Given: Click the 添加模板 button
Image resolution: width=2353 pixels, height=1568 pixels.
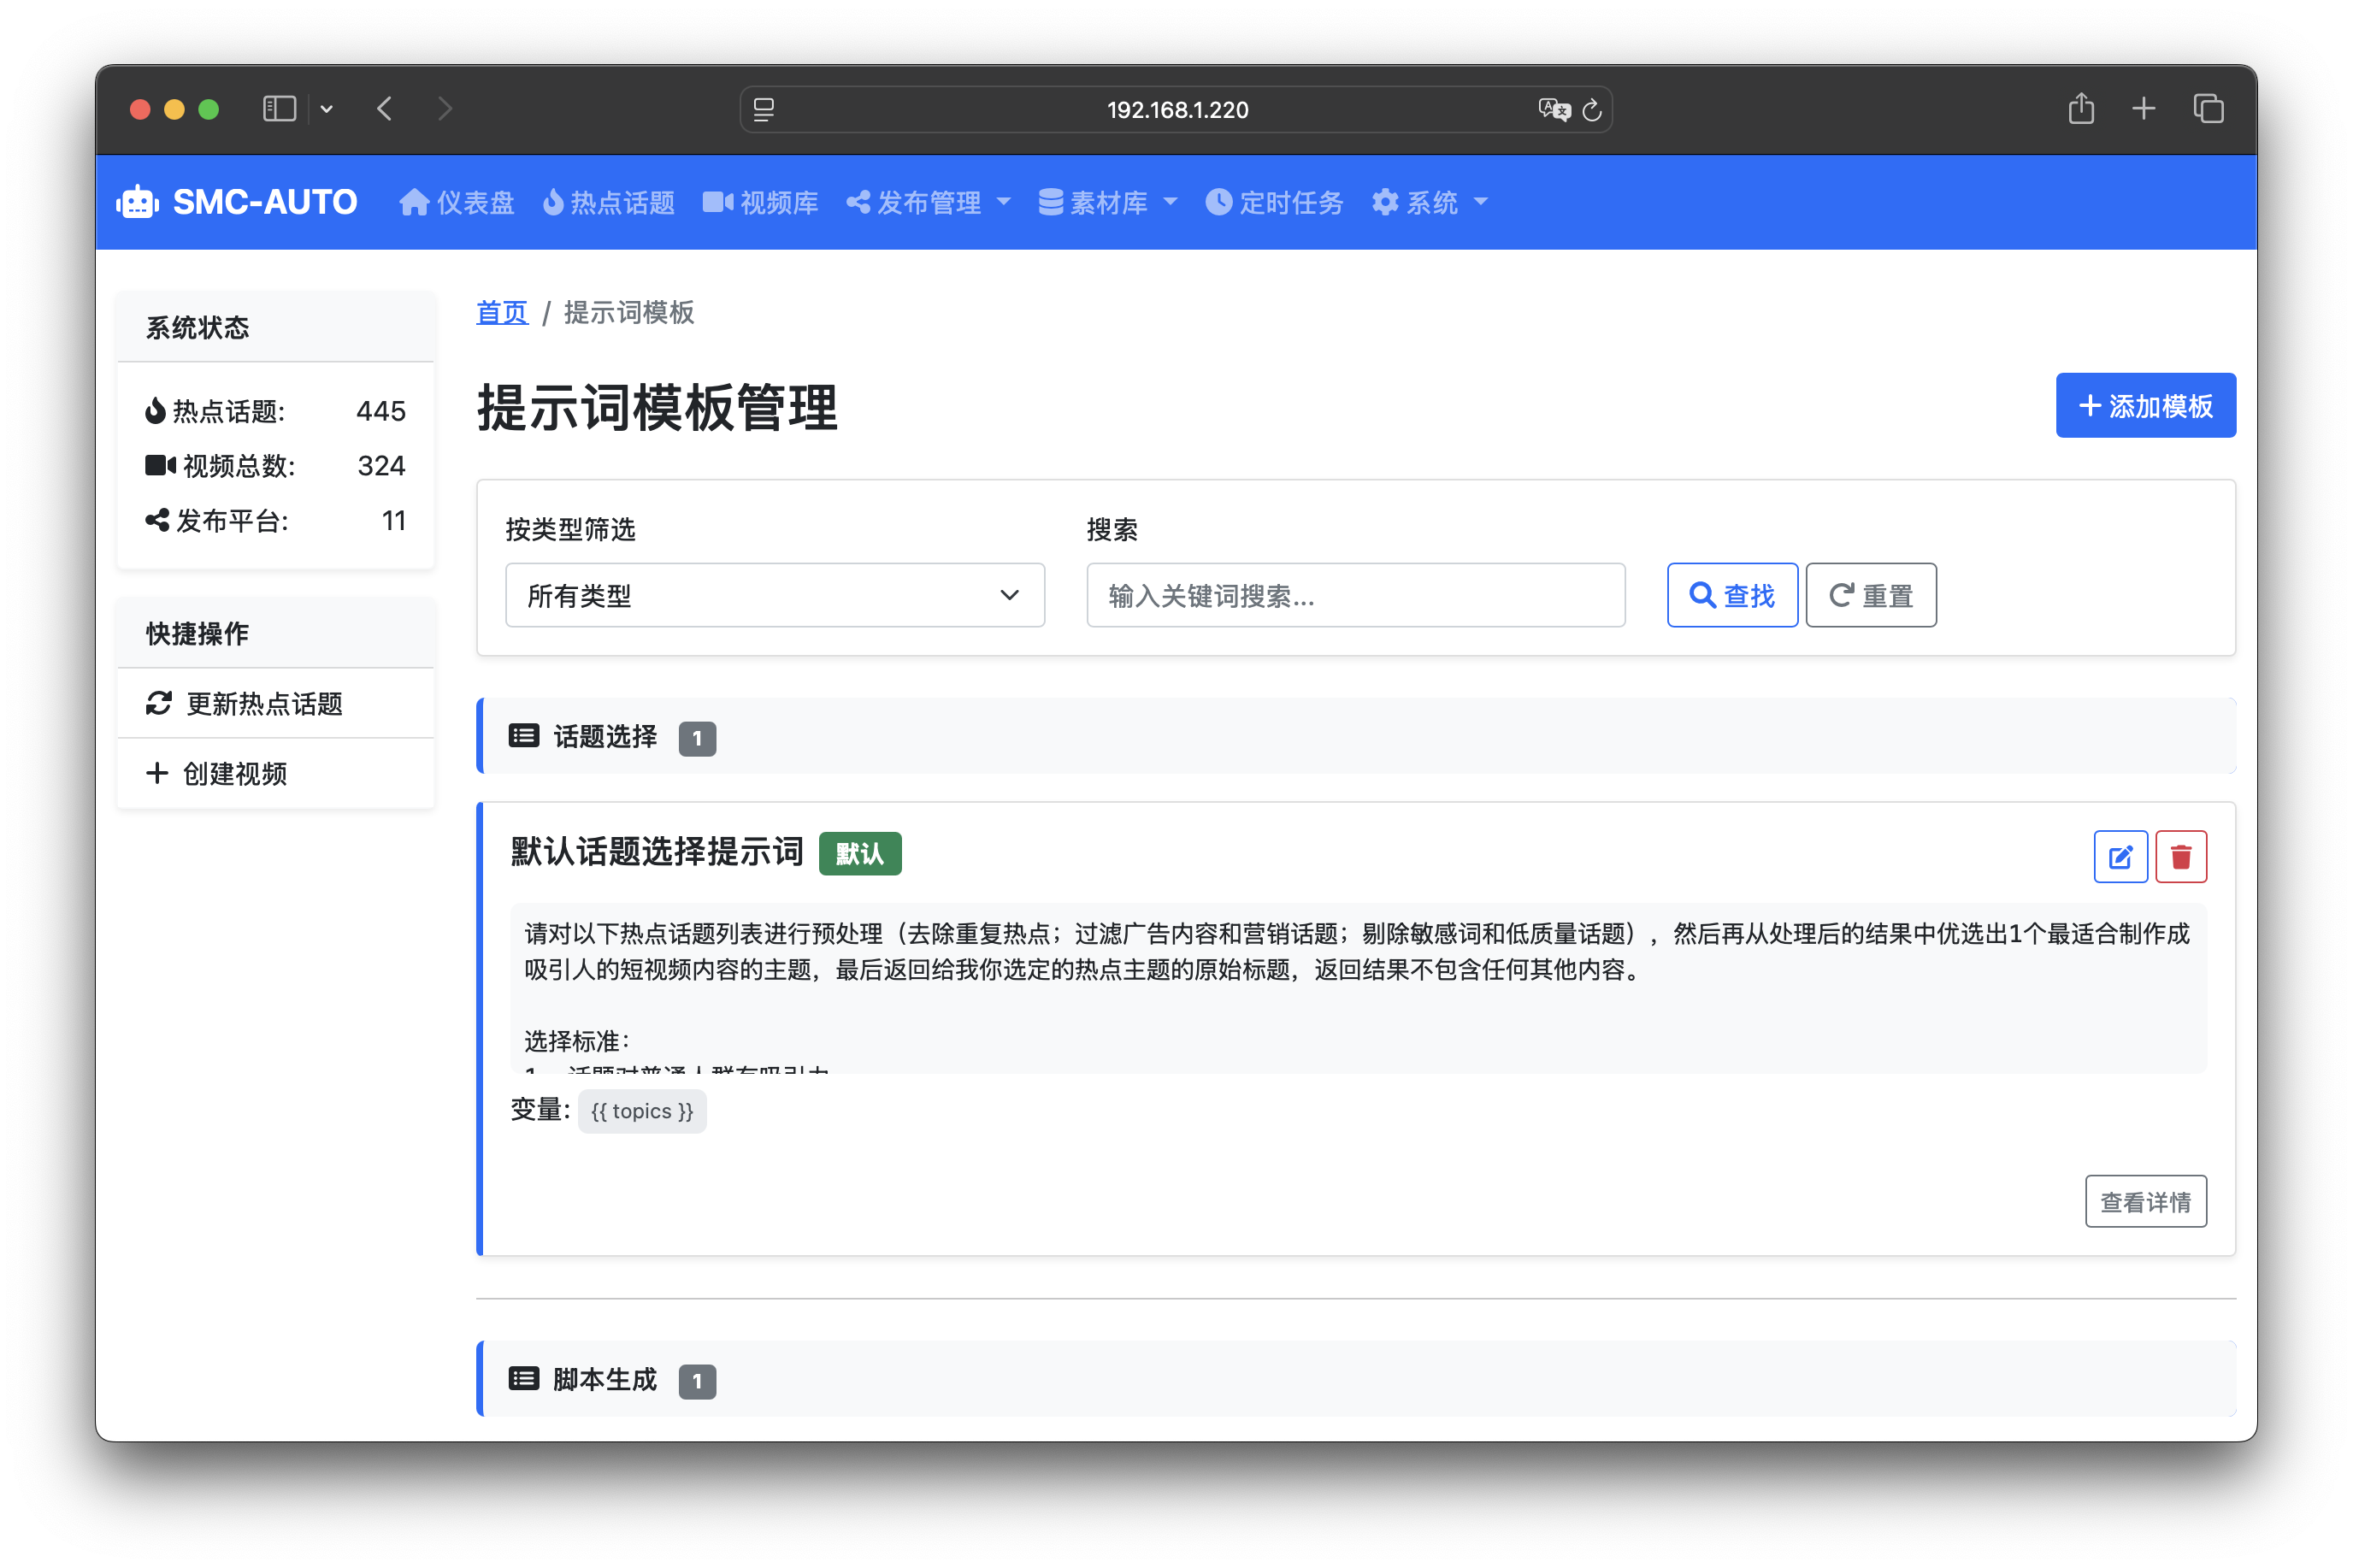Looking at the screenshot, I should (2145, 405).
